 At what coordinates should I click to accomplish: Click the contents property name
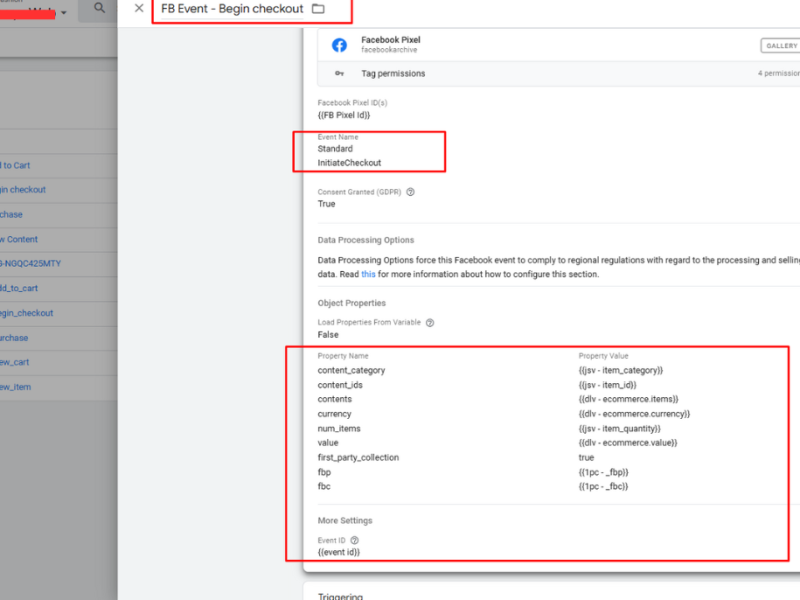[335, 399]
